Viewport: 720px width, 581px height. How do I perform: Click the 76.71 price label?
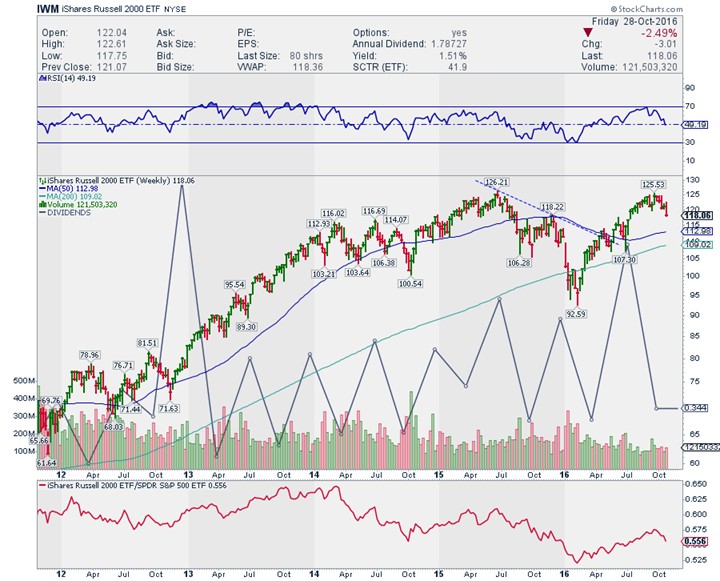pos(123,366)
